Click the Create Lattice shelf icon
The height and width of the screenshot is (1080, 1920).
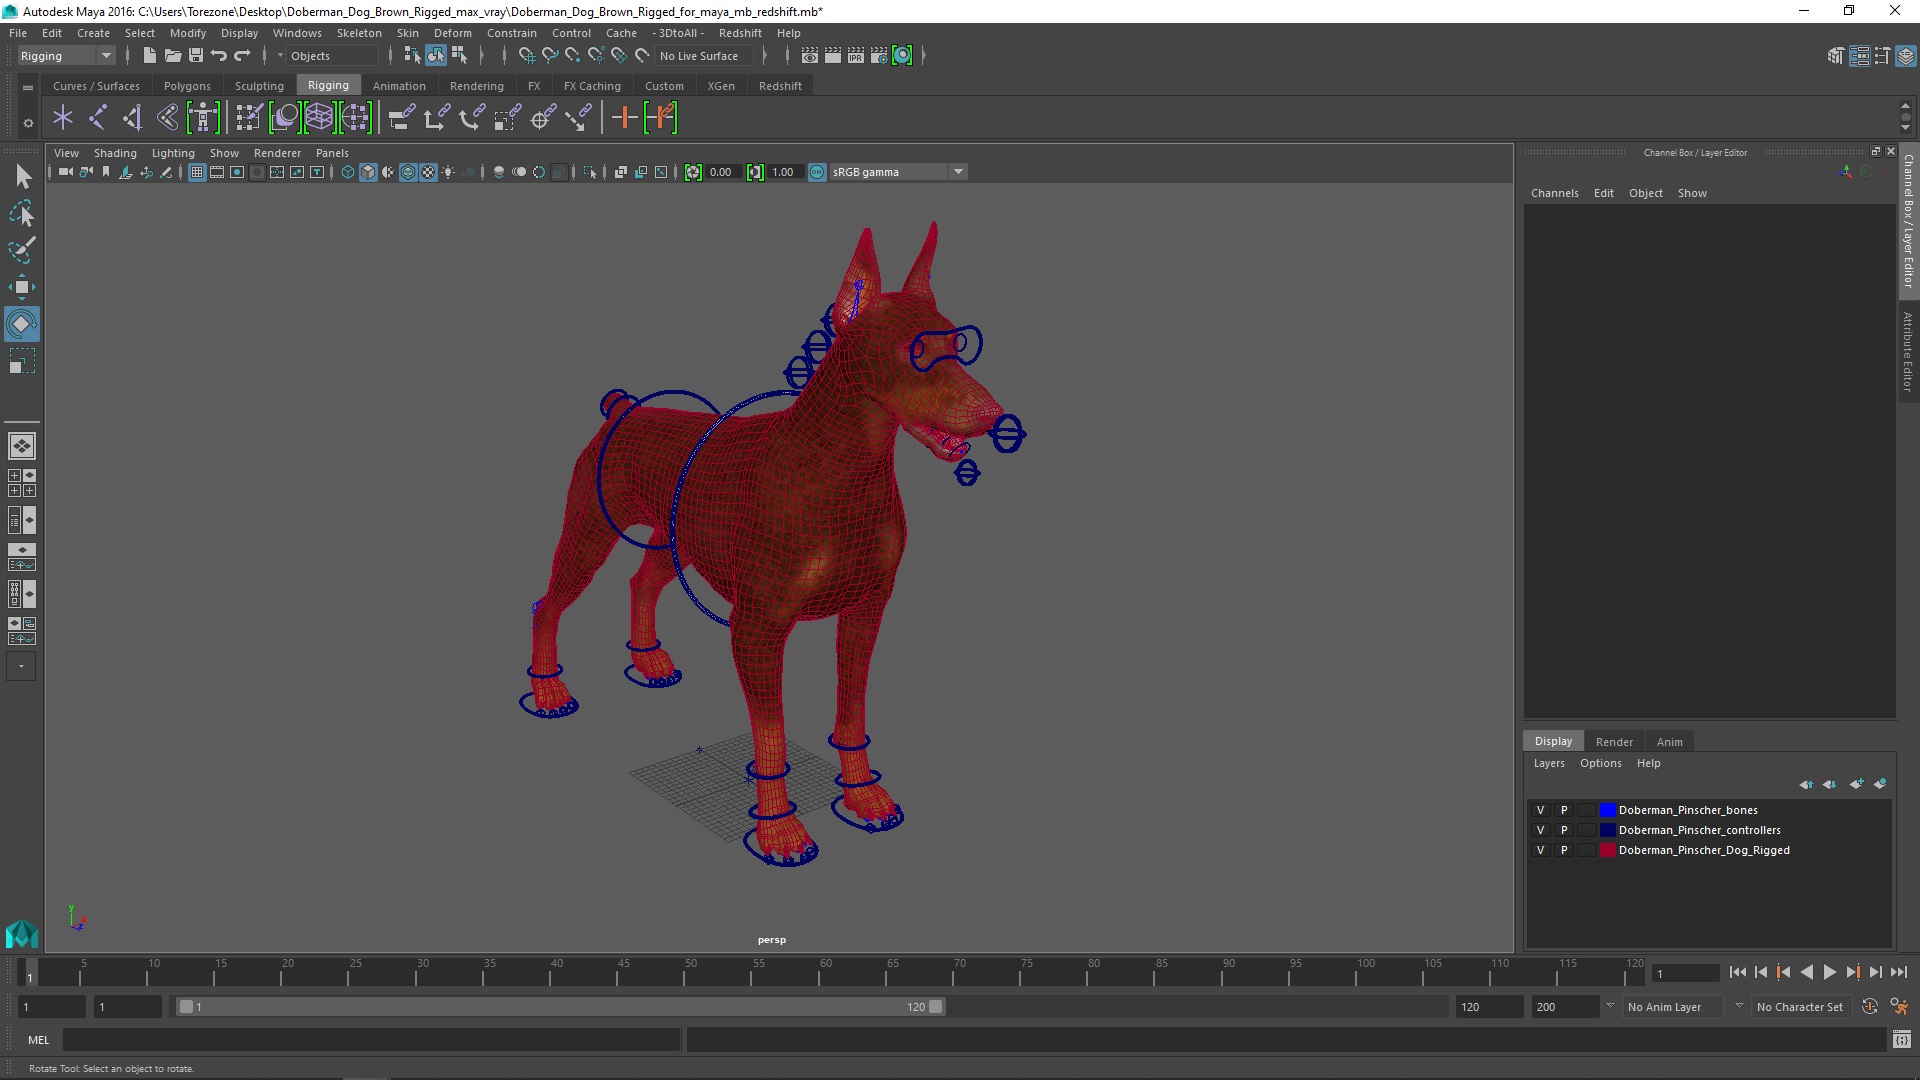click(x=320, y=118)
